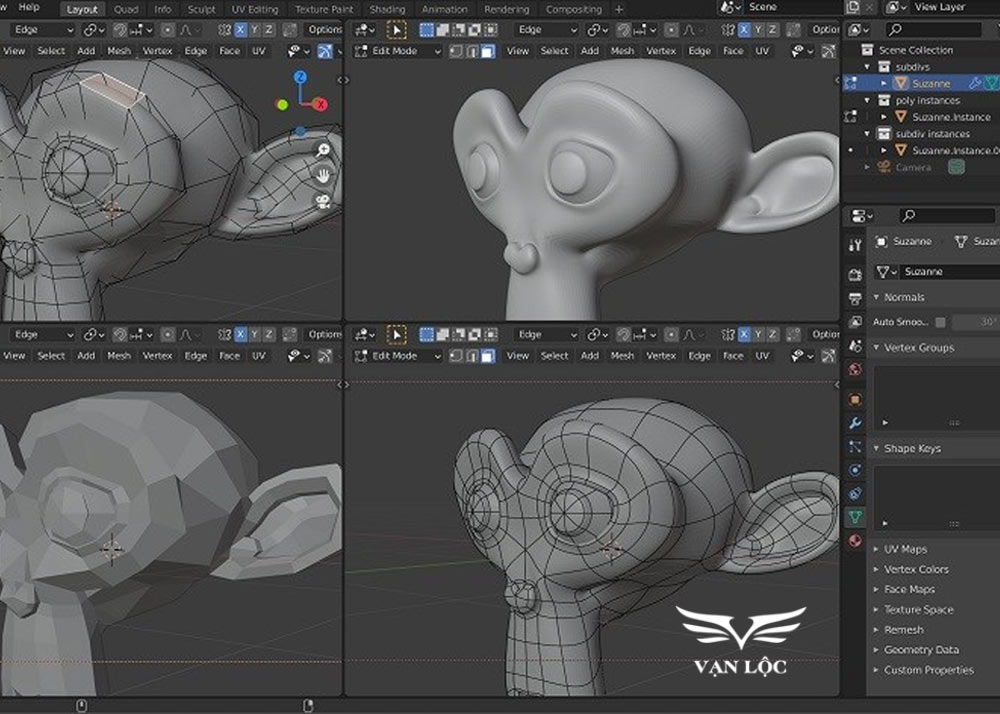Select Suzanne object in the outliner
The height and width of the screenshot is (714, 1000).
931,84
